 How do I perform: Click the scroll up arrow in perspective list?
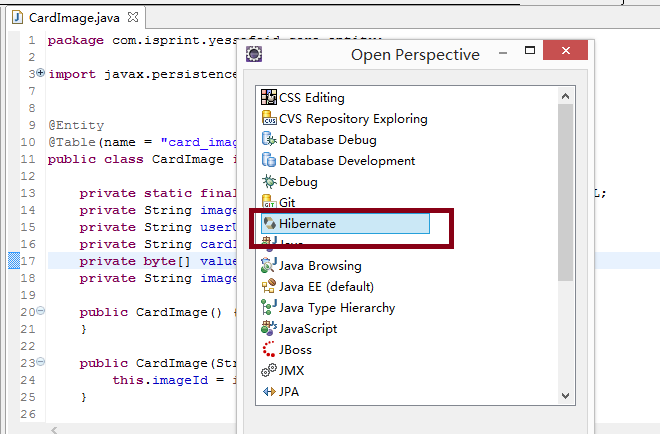tap(565, 96)
